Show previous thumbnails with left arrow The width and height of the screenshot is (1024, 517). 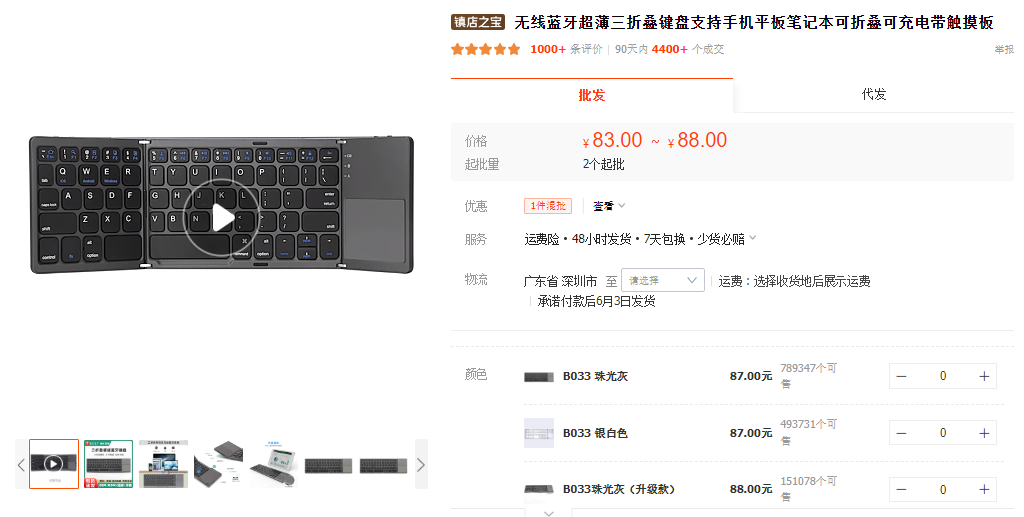coord(21,464)
